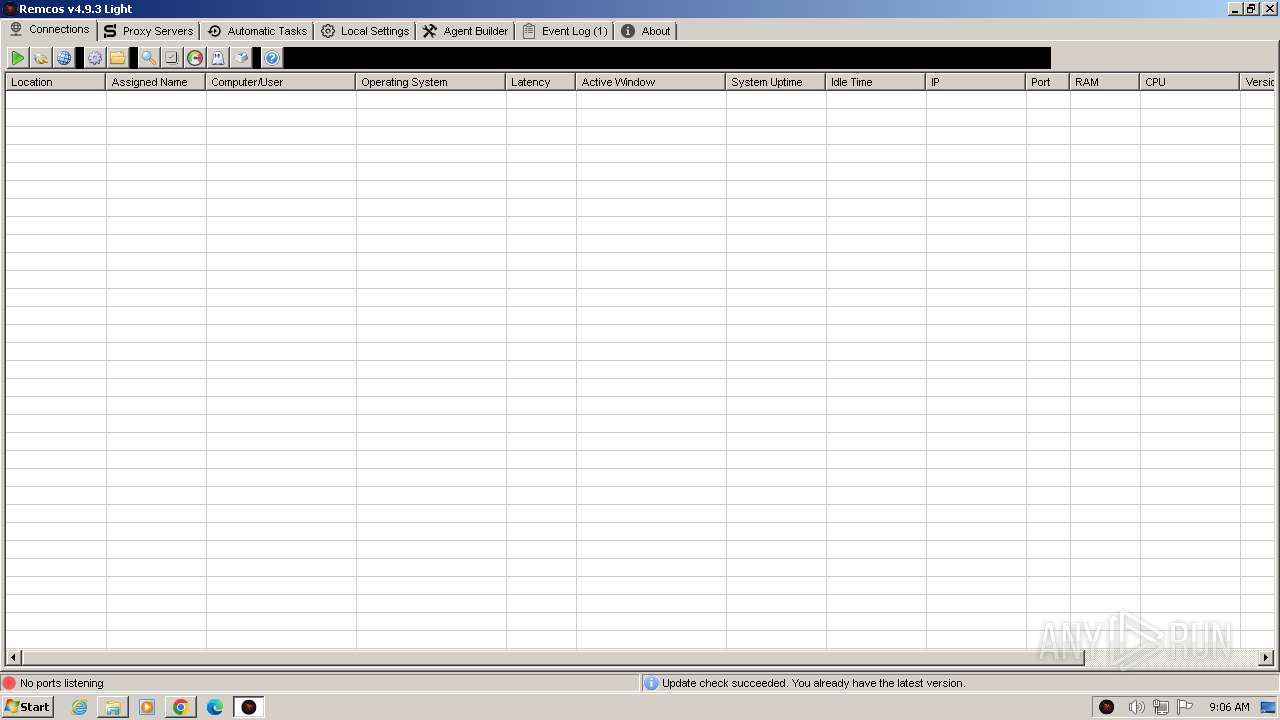The image size is (1280, 720).
Task: Click the horizontal scrollbar left arrow
Action: point(13,657)
